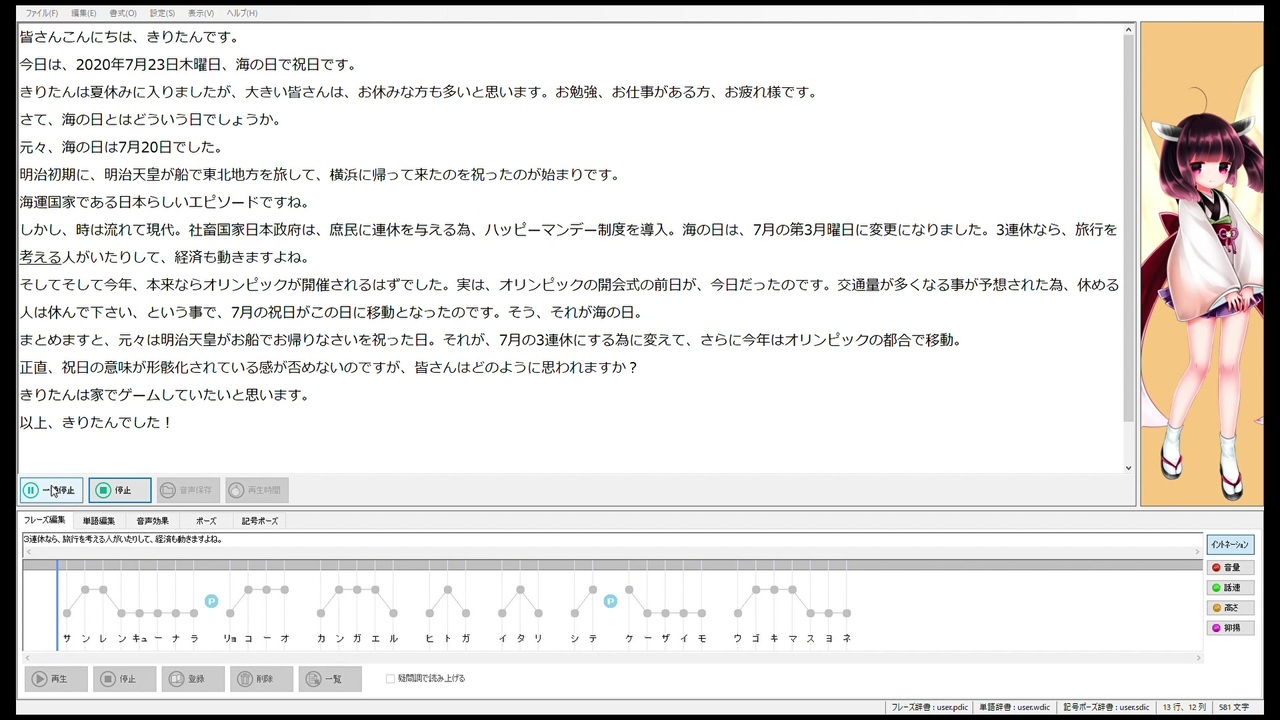Open the 書式(O) menu
This screenshot has width=1280, height=720.
(x=123, y=13)
